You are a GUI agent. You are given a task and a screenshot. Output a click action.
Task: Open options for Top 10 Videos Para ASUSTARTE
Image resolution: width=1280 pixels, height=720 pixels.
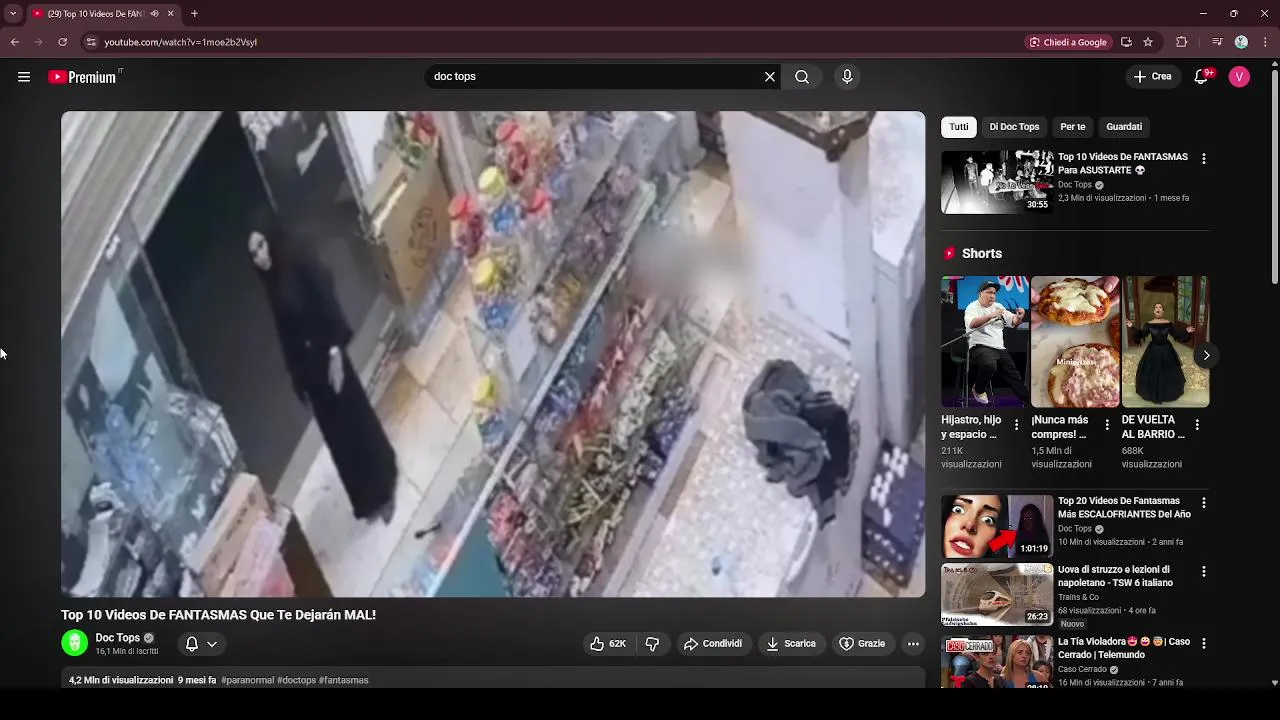1203,159
